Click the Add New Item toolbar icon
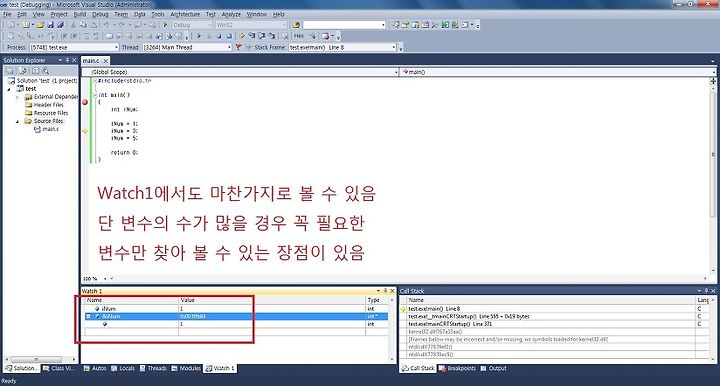Image resolution: width=720 pixels, height=386 pixels. pos(26,25)
